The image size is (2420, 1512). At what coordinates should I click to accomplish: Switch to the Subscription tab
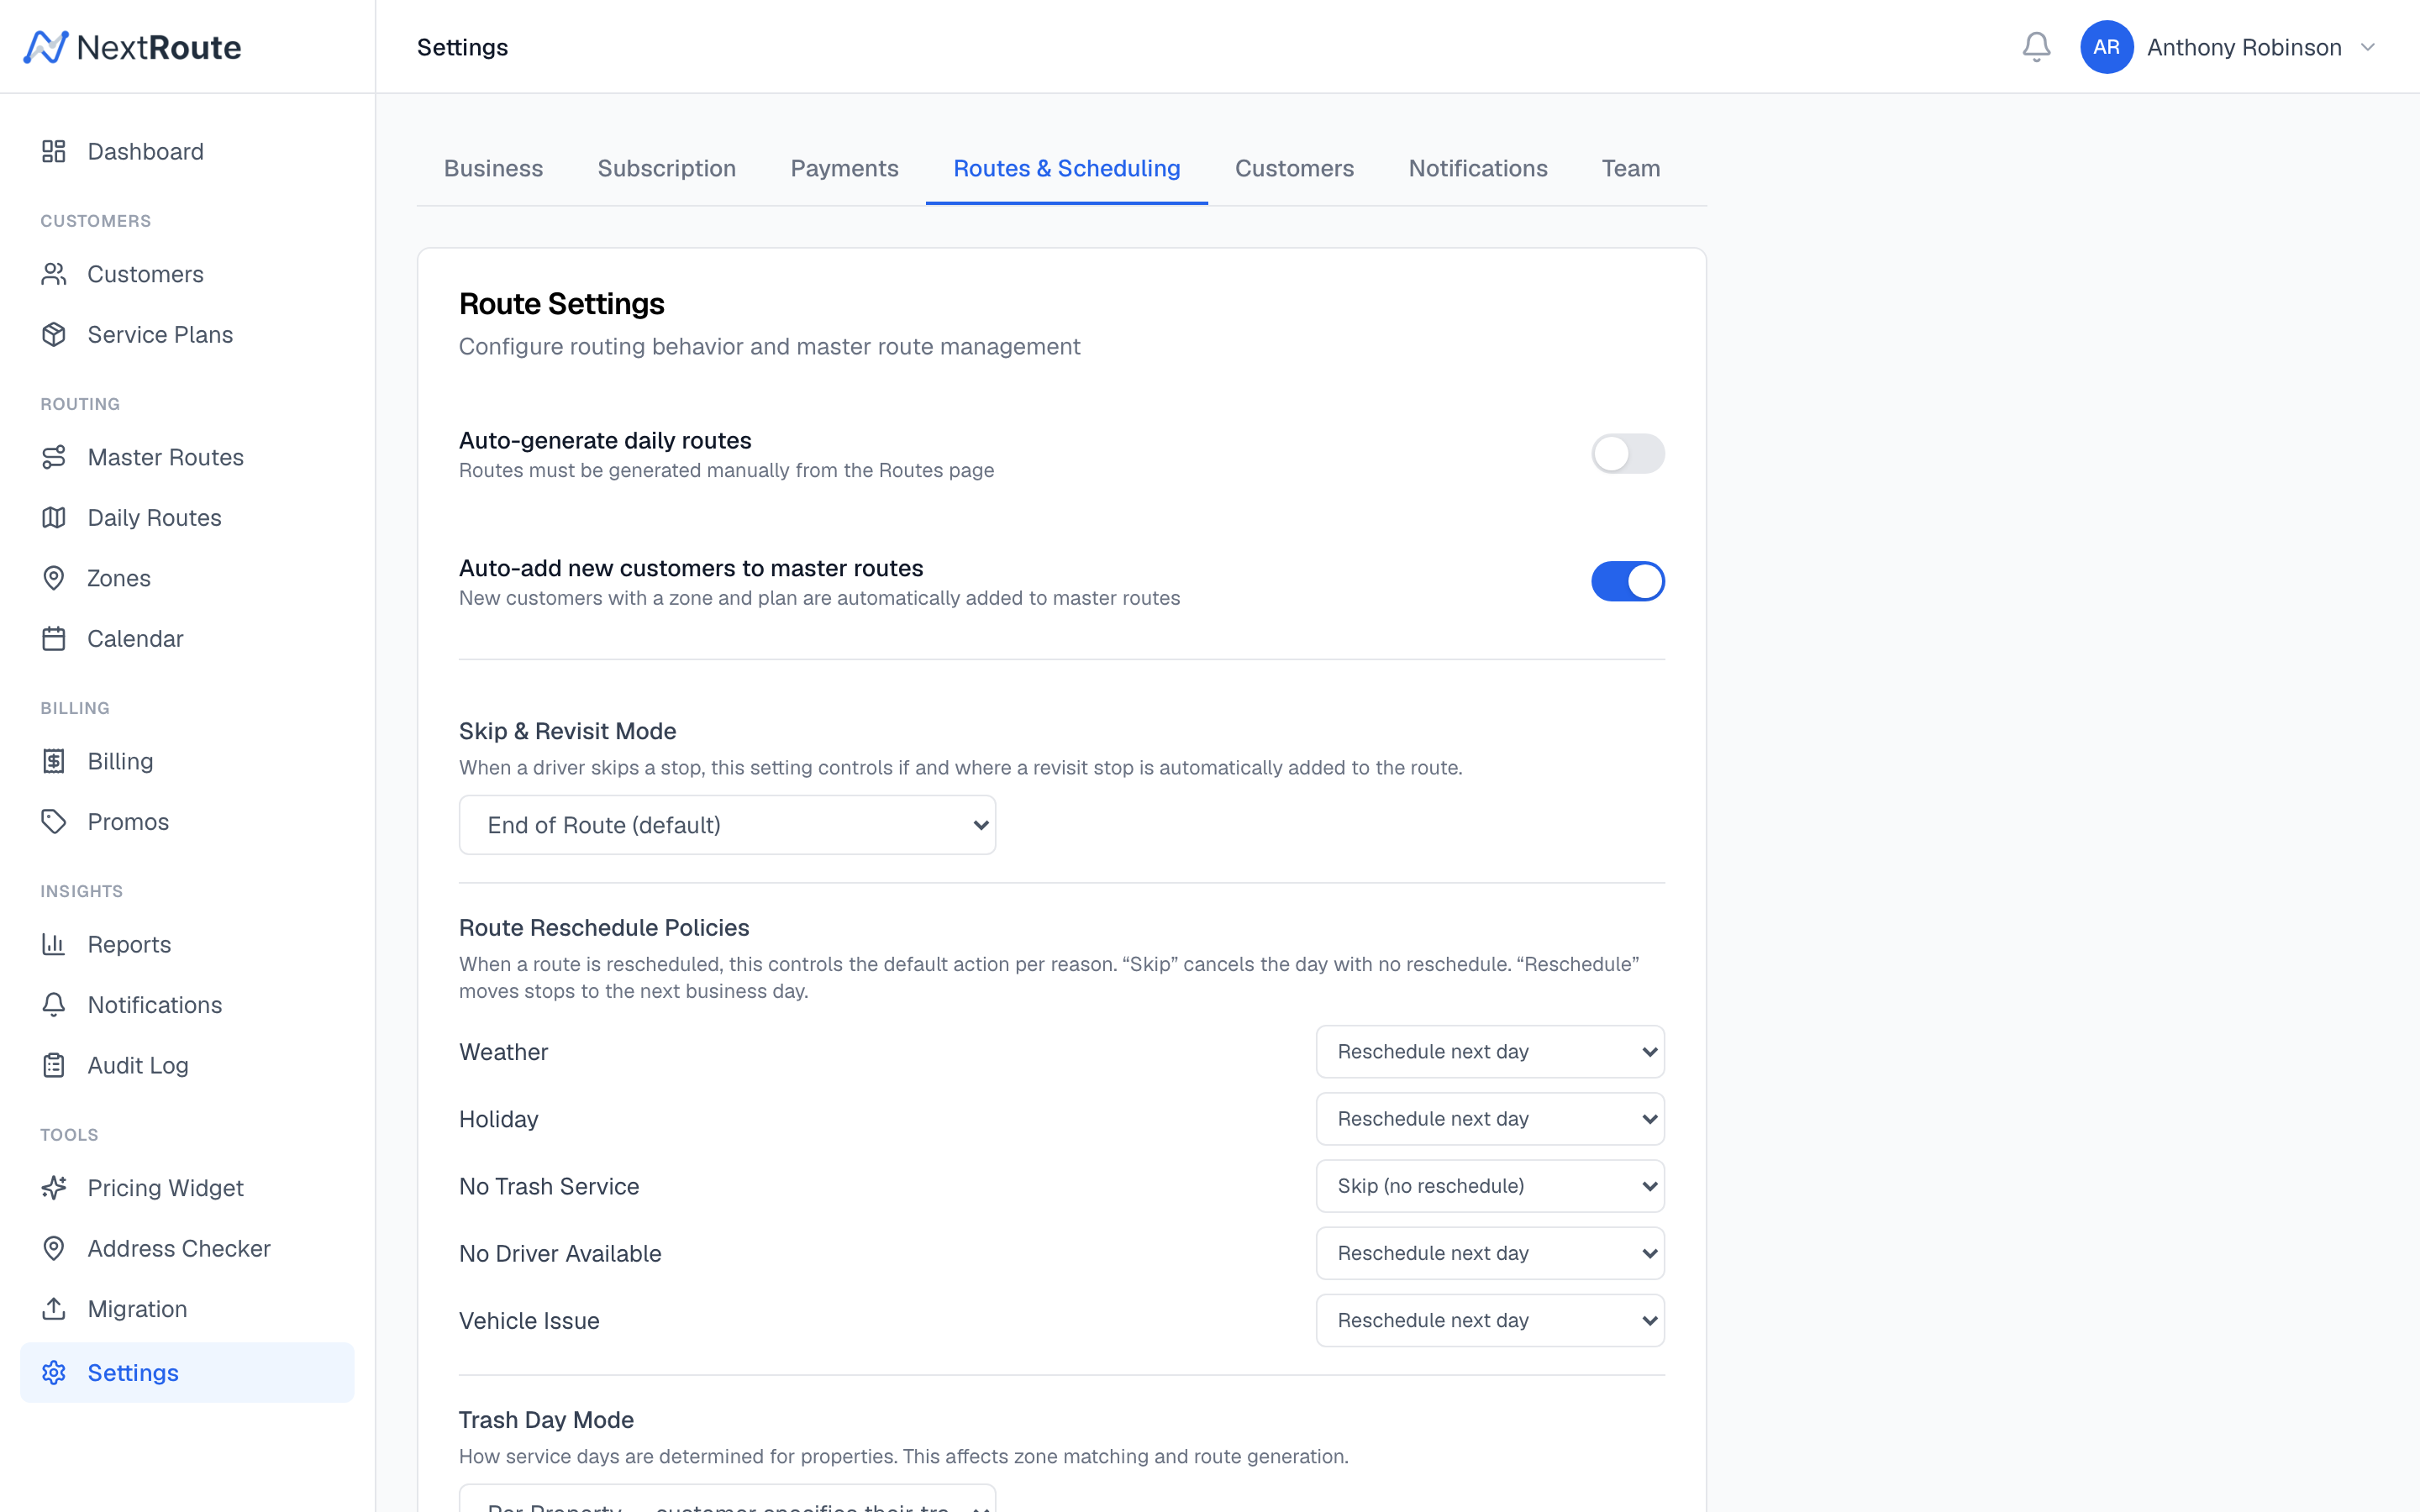pos(667,168)
